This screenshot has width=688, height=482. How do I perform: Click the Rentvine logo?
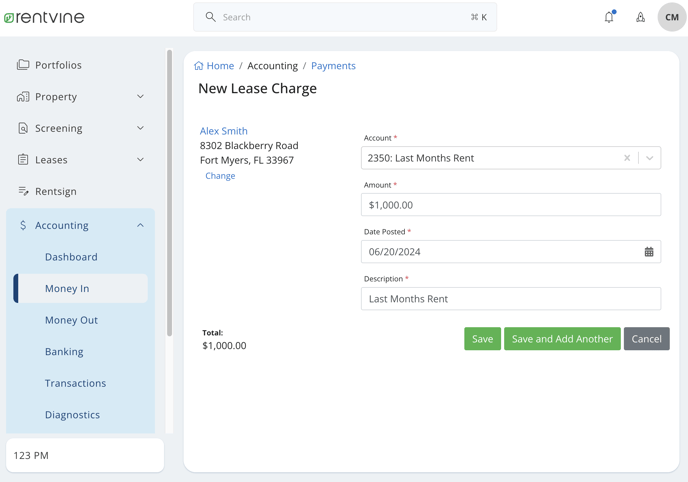[x=44, y=17]
